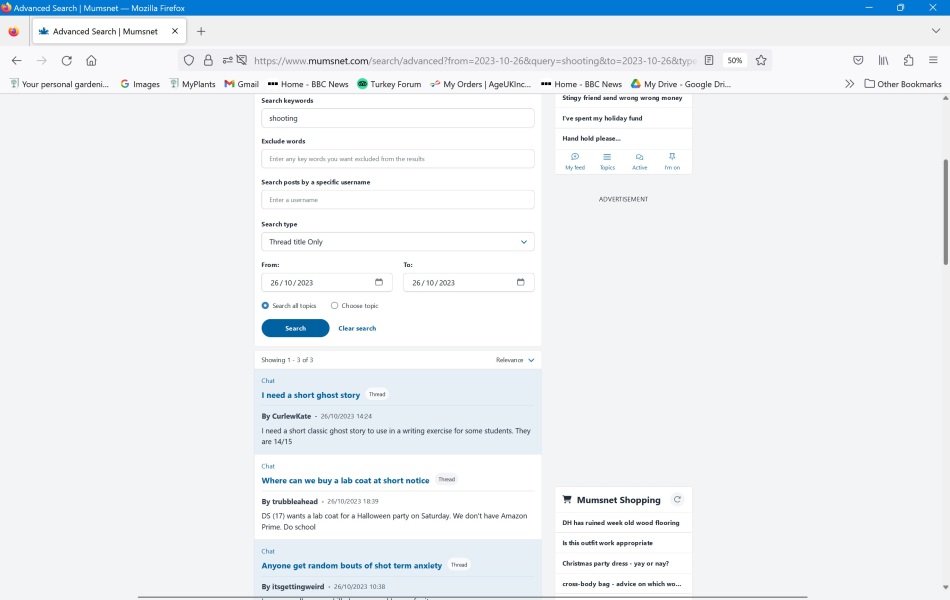Open Reader View from the address bar
950x600 pixels.
click(708, 60)
